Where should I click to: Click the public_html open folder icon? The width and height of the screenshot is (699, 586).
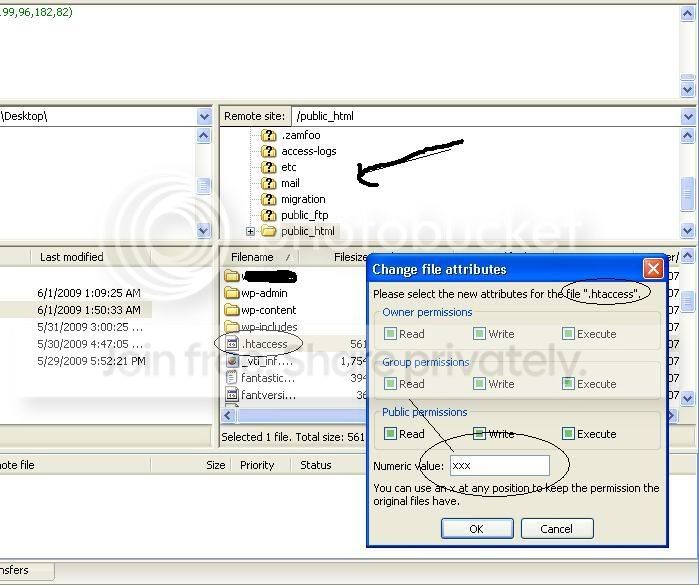click(x=268, y=231)
